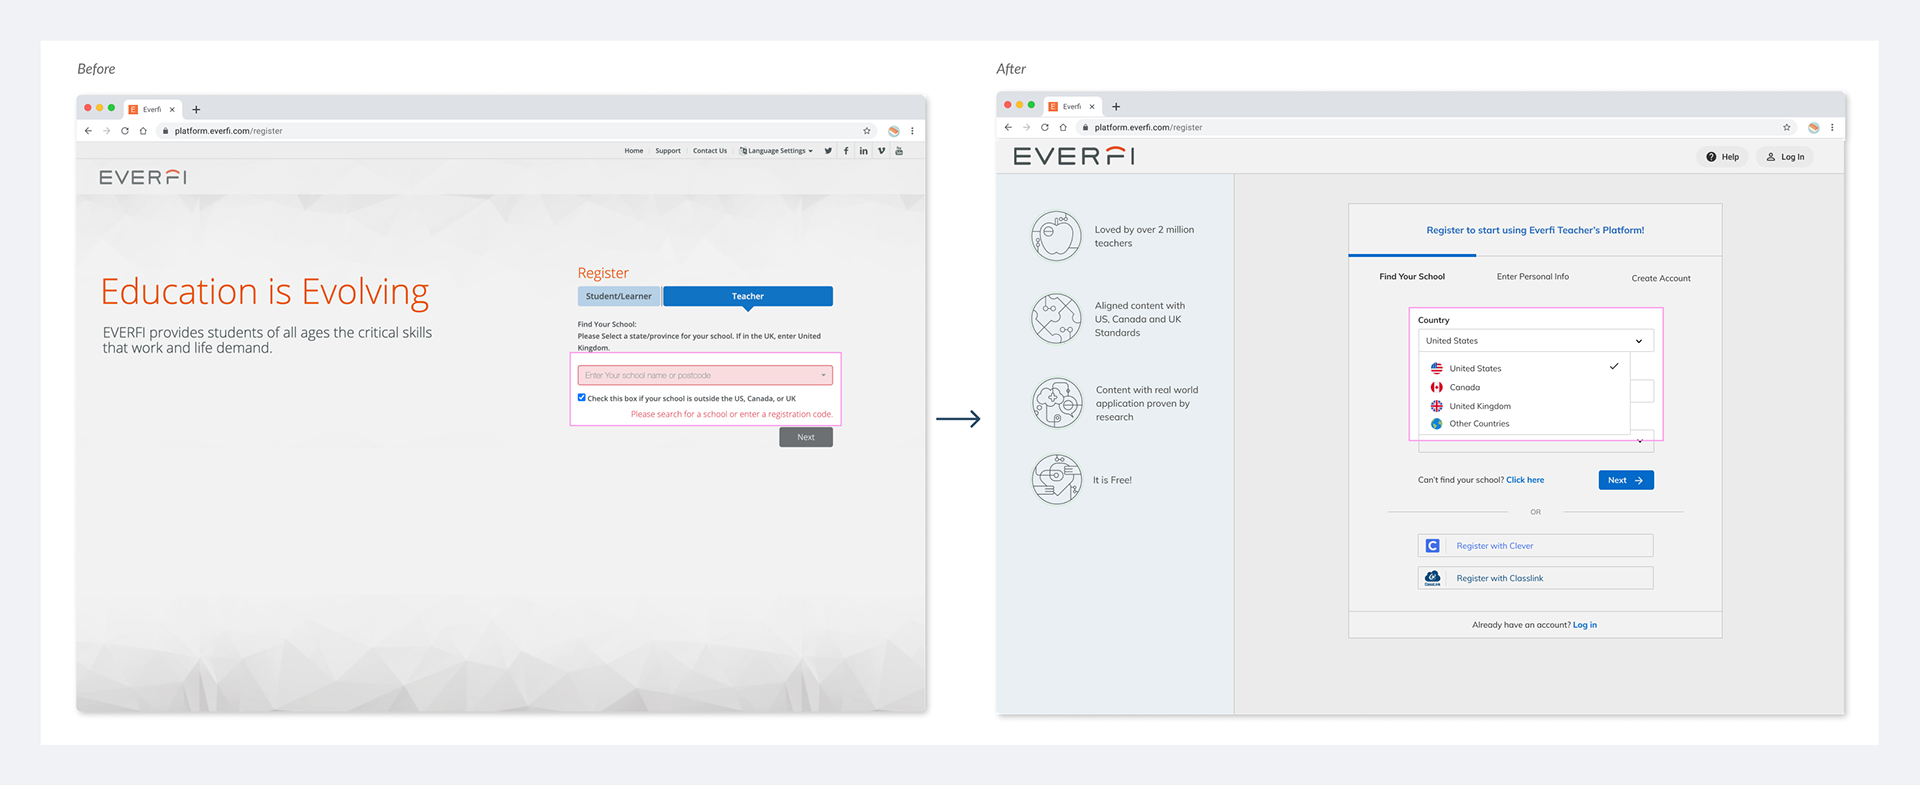Close the Everfi tab in the After browser
Screen dimensions: 1920x785
1092,106
